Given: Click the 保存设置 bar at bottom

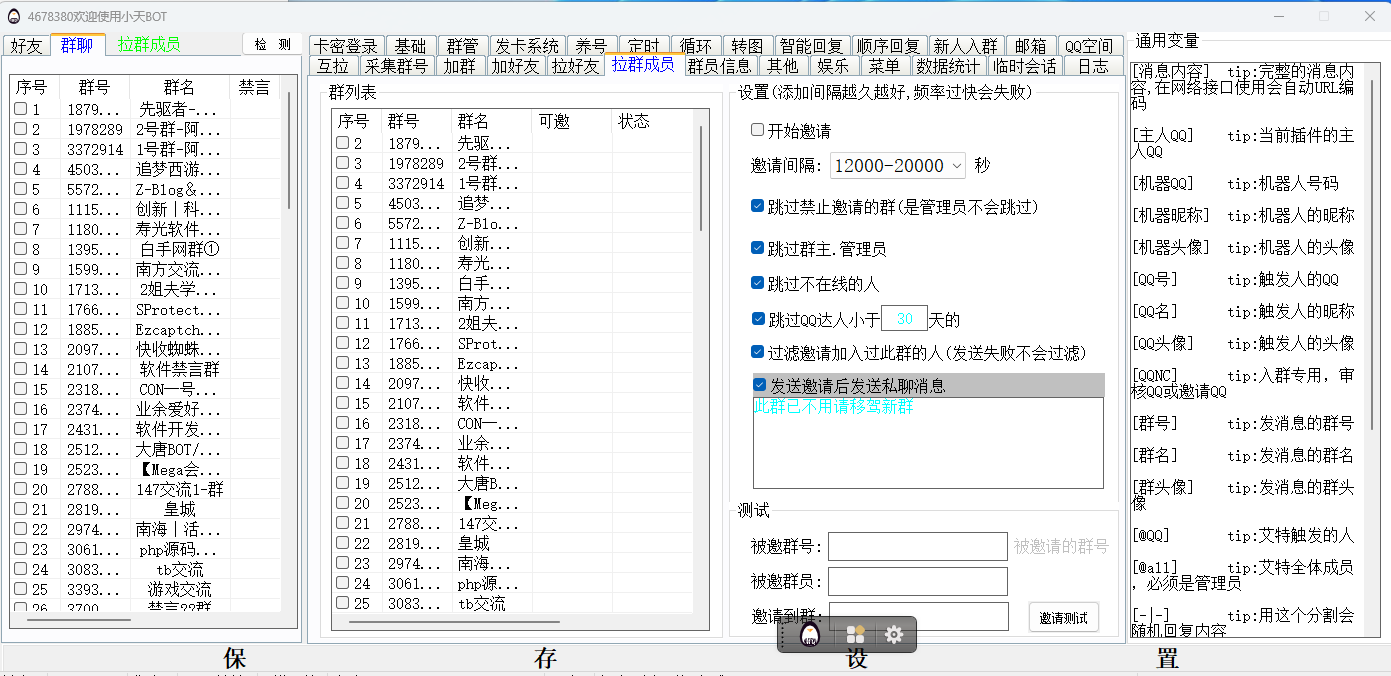Looking at the screenshot, I should click(695, 658).
